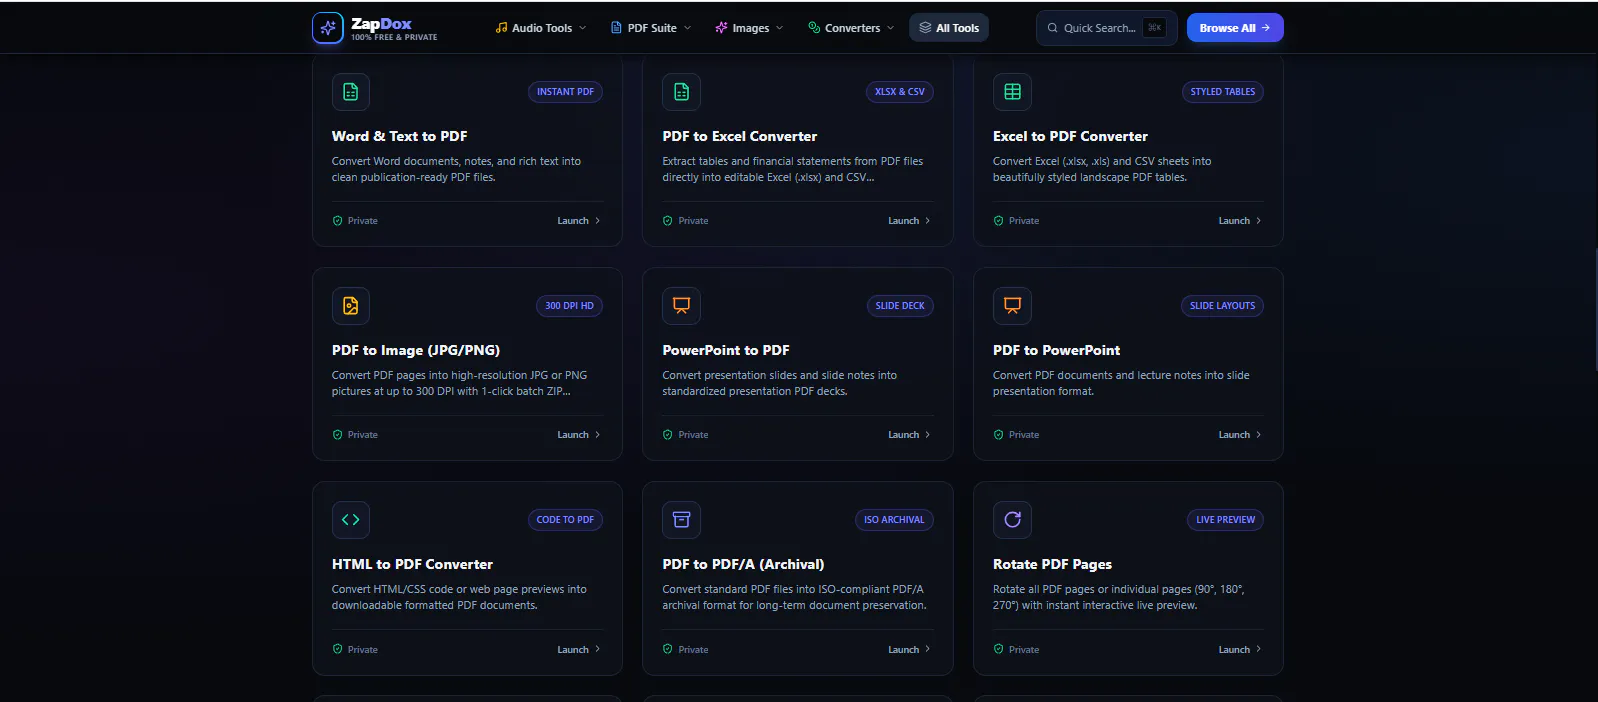Click the 'PDF to Image (JPG/PNG)' title
1598x702 pixels.
pos(416,350)
